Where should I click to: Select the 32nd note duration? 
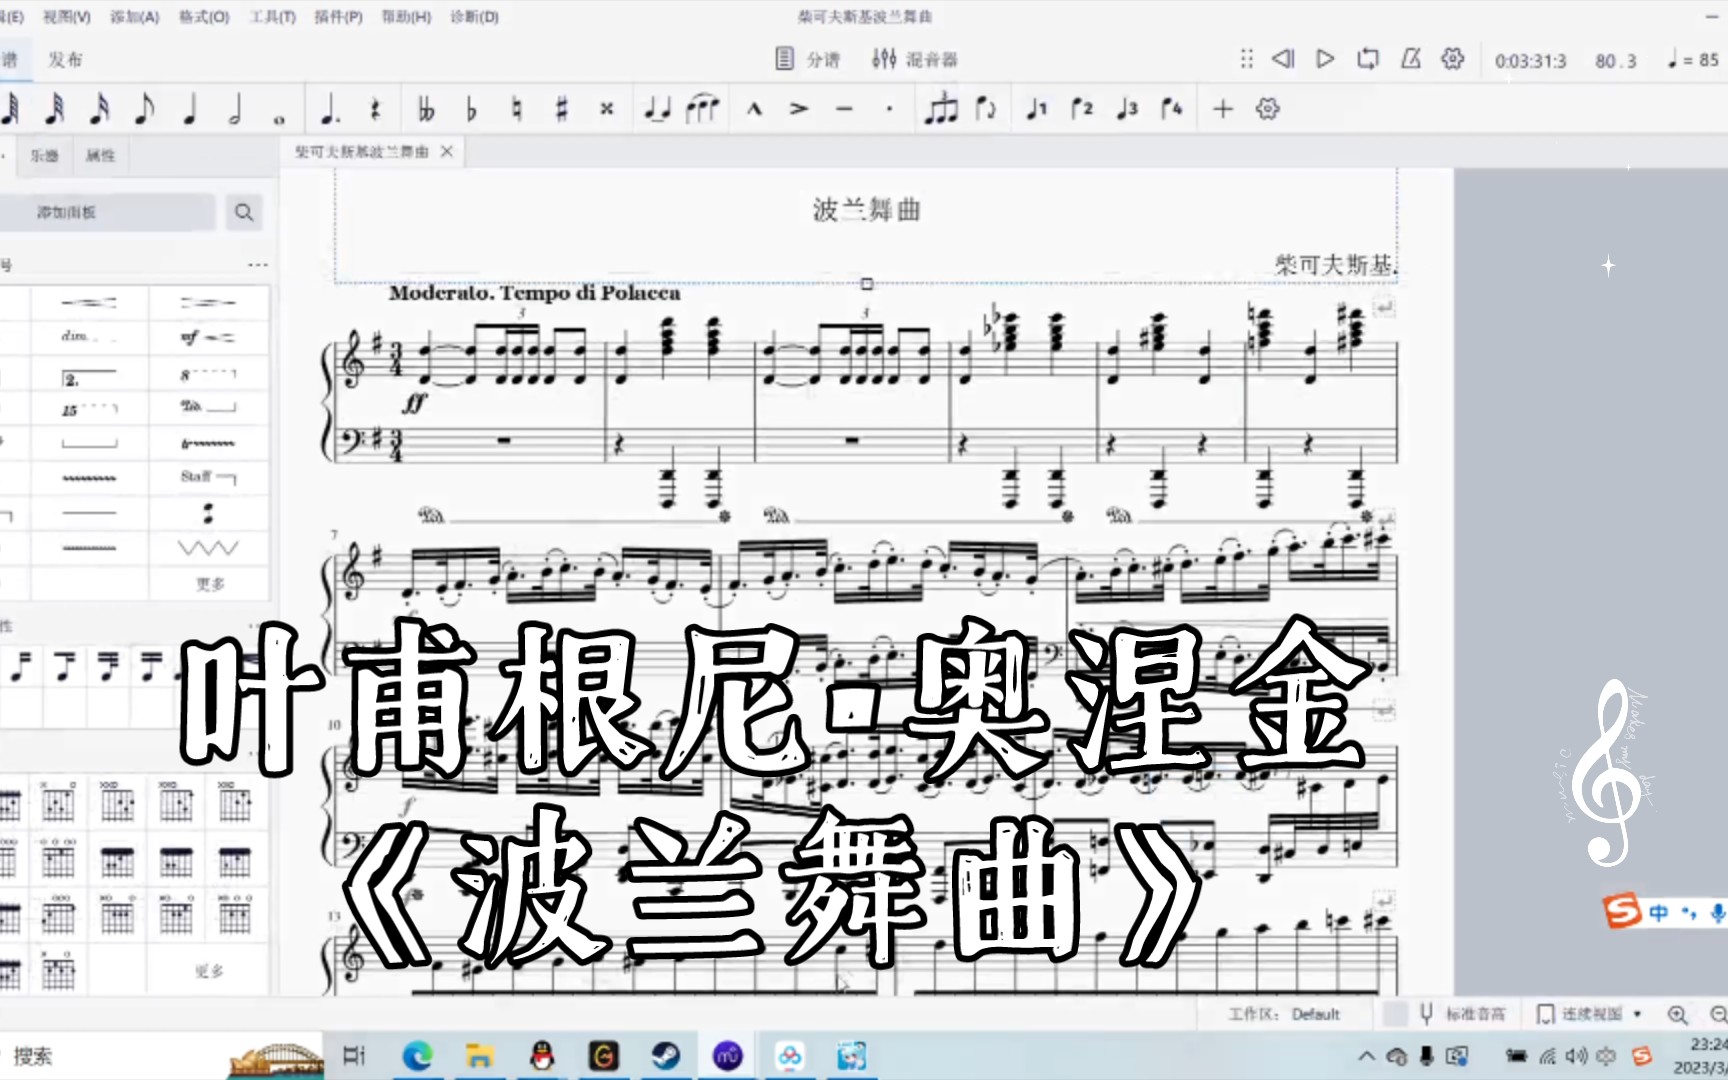point(55,108)
